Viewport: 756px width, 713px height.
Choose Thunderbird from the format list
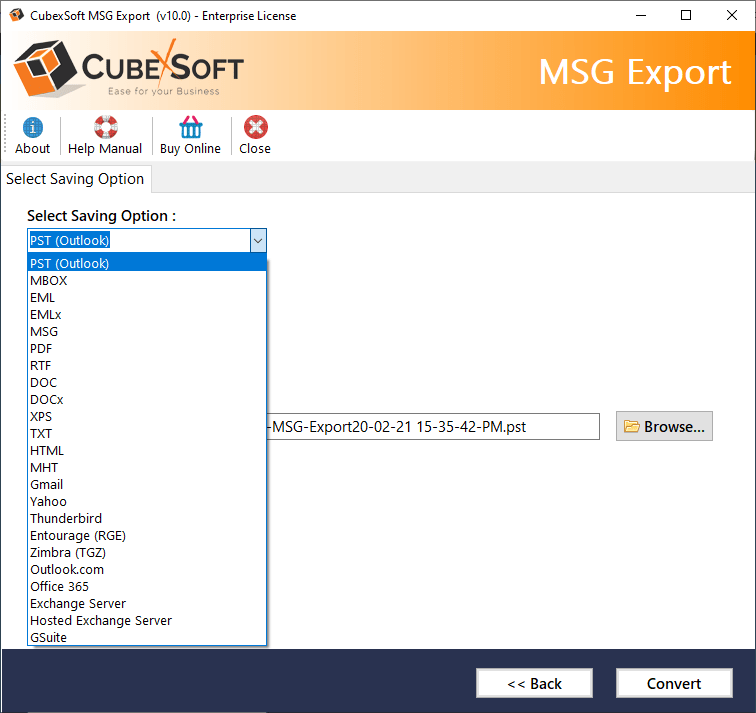[x=66, y=519]
